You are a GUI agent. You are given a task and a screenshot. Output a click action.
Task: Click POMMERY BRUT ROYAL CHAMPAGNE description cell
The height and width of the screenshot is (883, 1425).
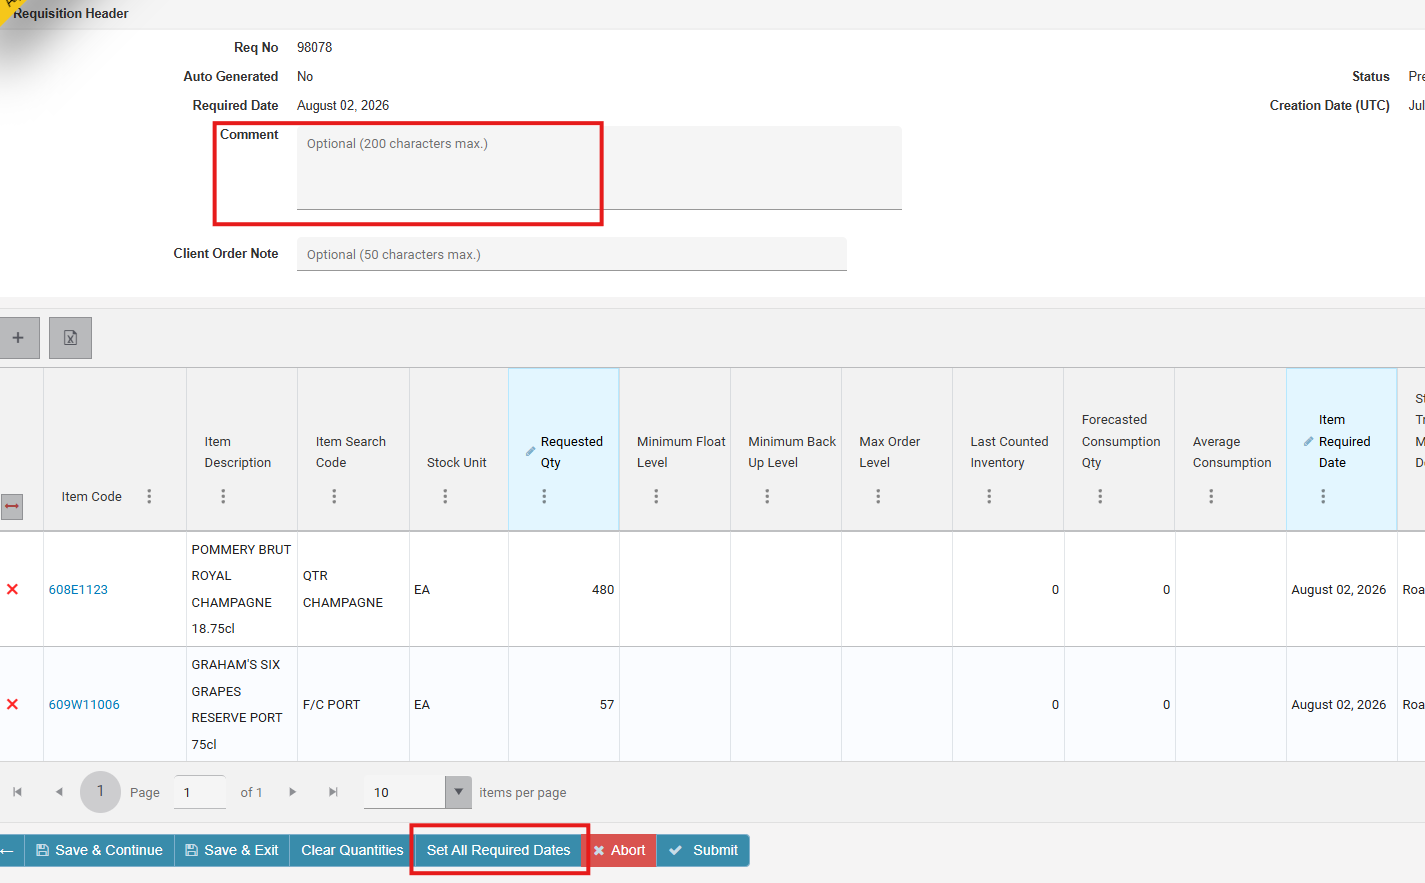pos(241,589)
